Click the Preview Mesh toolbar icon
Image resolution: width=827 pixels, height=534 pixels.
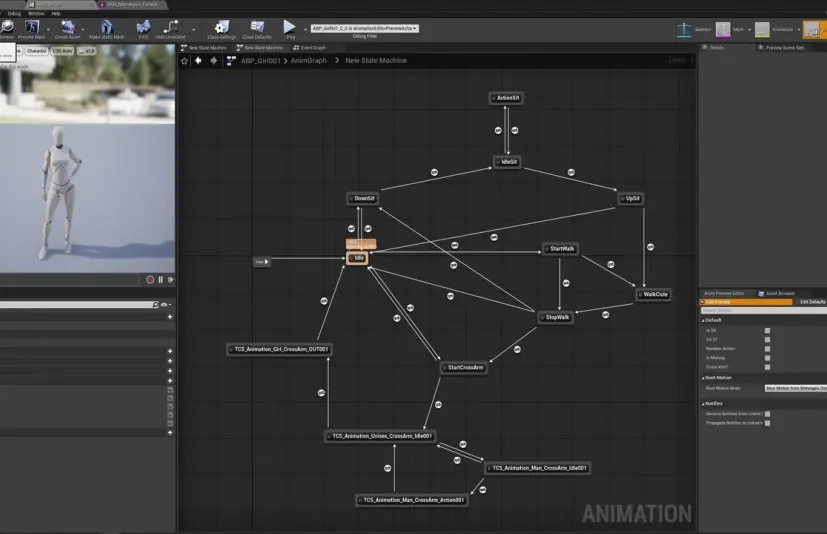coord(32,27)
